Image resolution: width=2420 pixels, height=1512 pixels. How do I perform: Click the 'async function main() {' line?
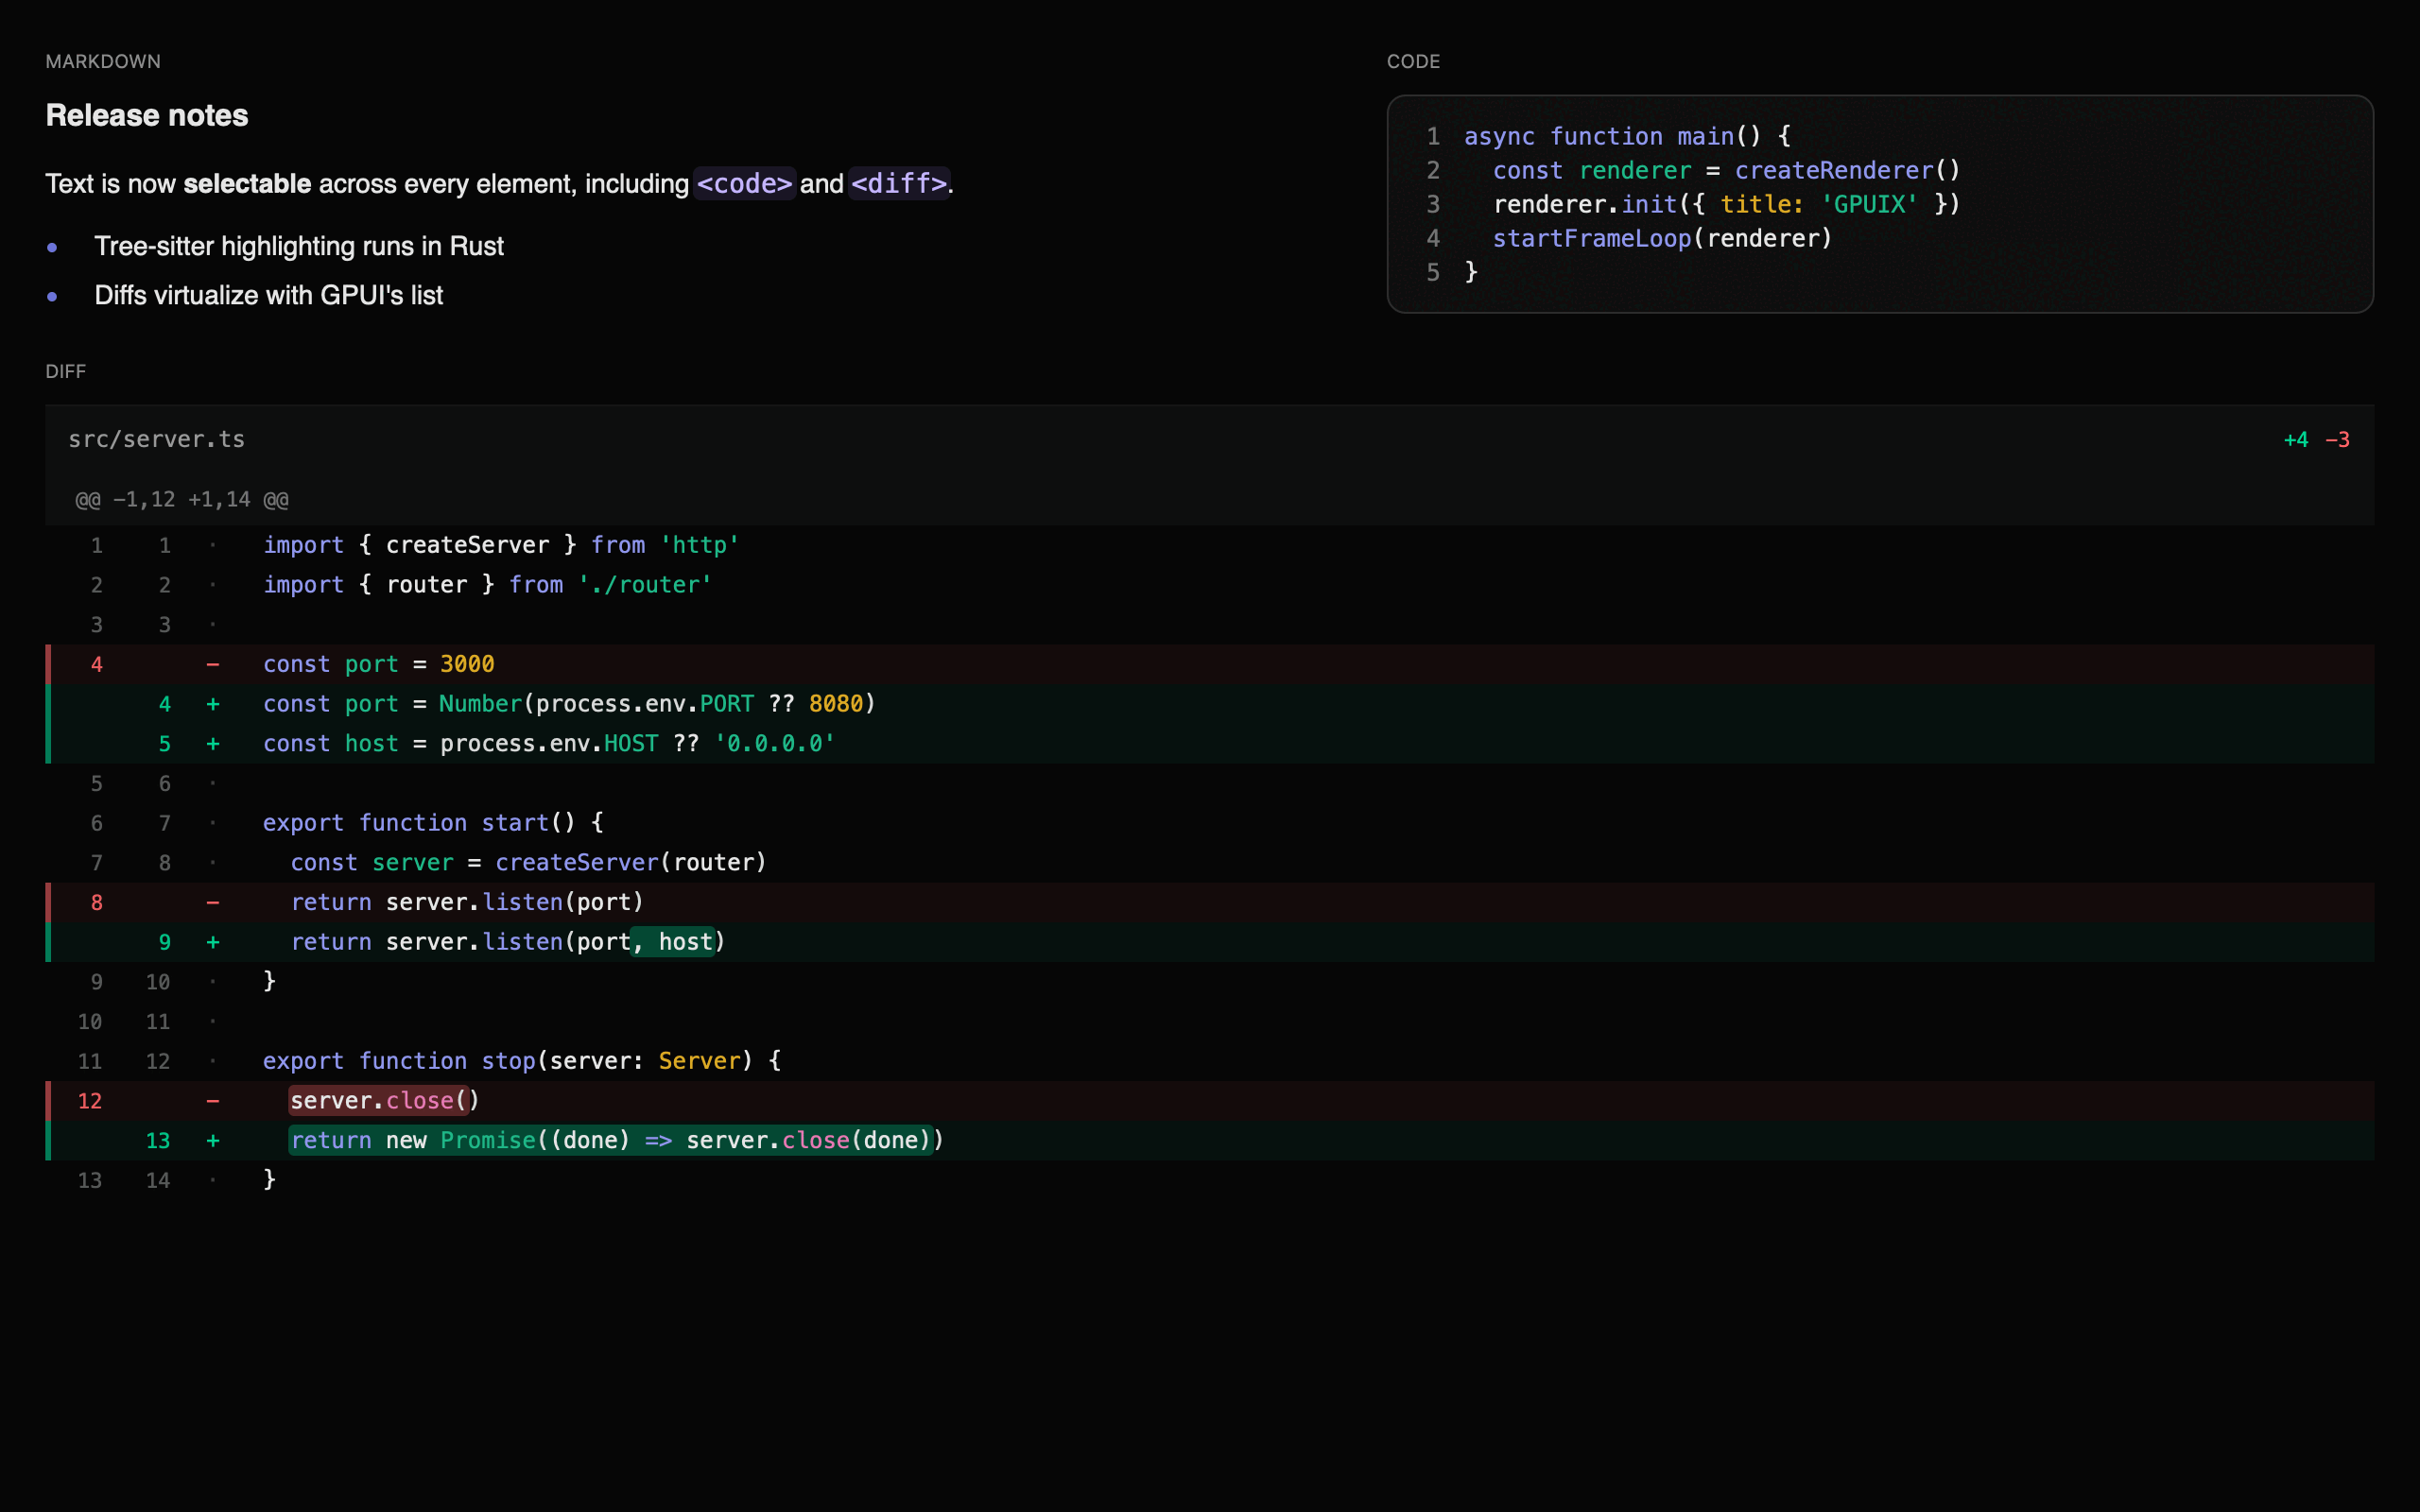click(x=1627, y=136)
